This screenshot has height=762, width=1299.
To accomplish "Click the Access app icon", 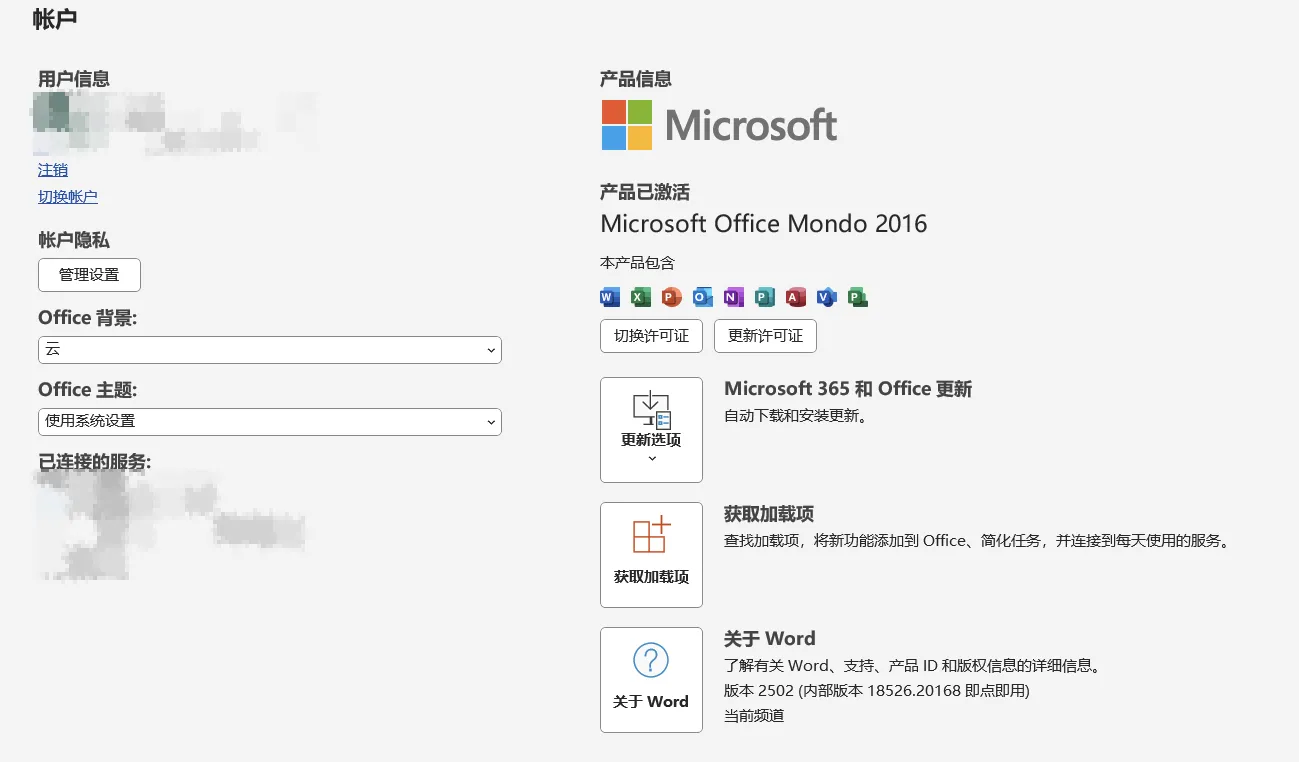I will click(x=796, y=297).
